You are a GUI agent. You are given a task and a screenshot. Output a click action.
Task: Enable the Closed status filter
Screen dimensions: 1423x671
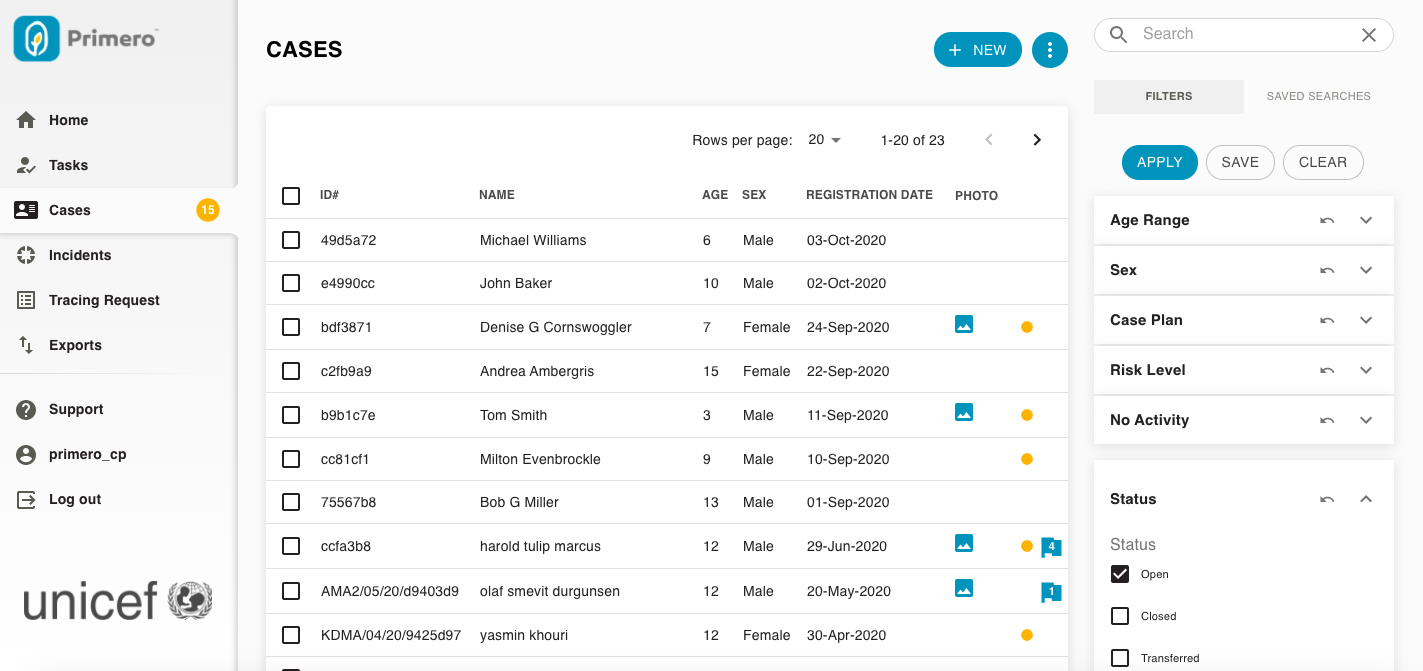(1120, 616)
